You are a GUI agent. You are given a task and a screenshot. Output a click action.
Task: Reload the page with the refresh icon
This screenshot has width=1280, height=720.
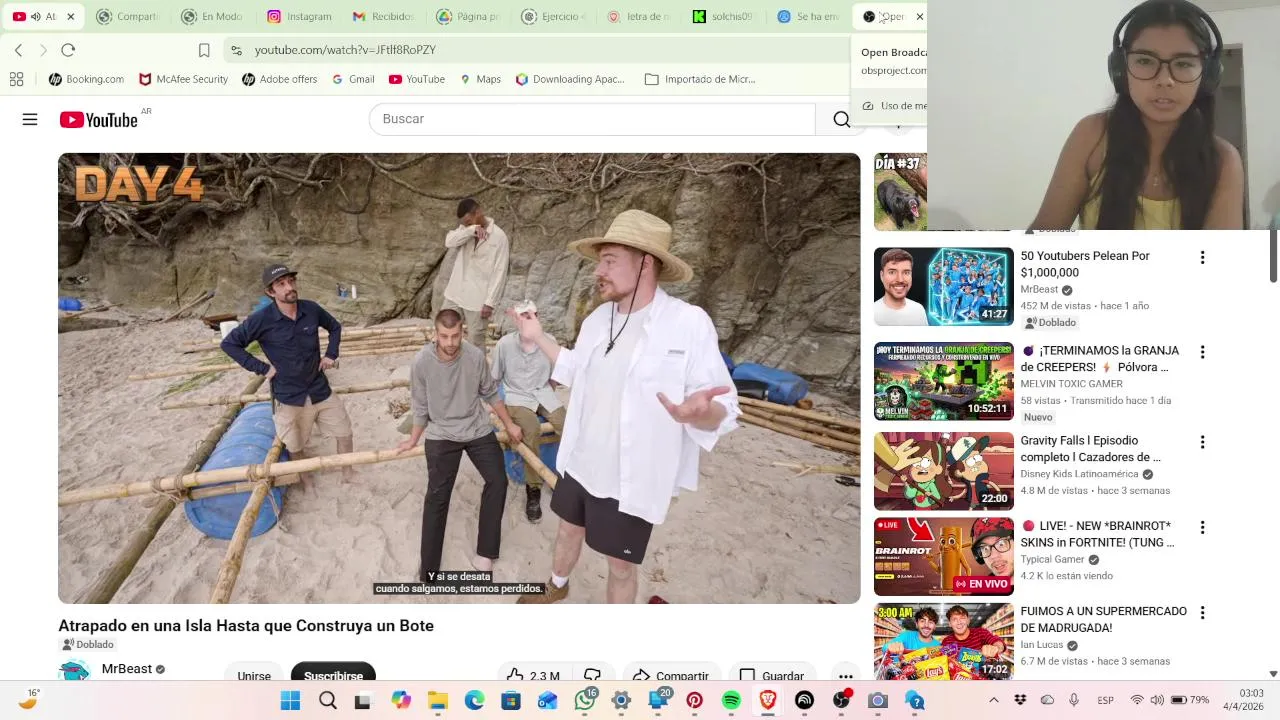[68, 50]
